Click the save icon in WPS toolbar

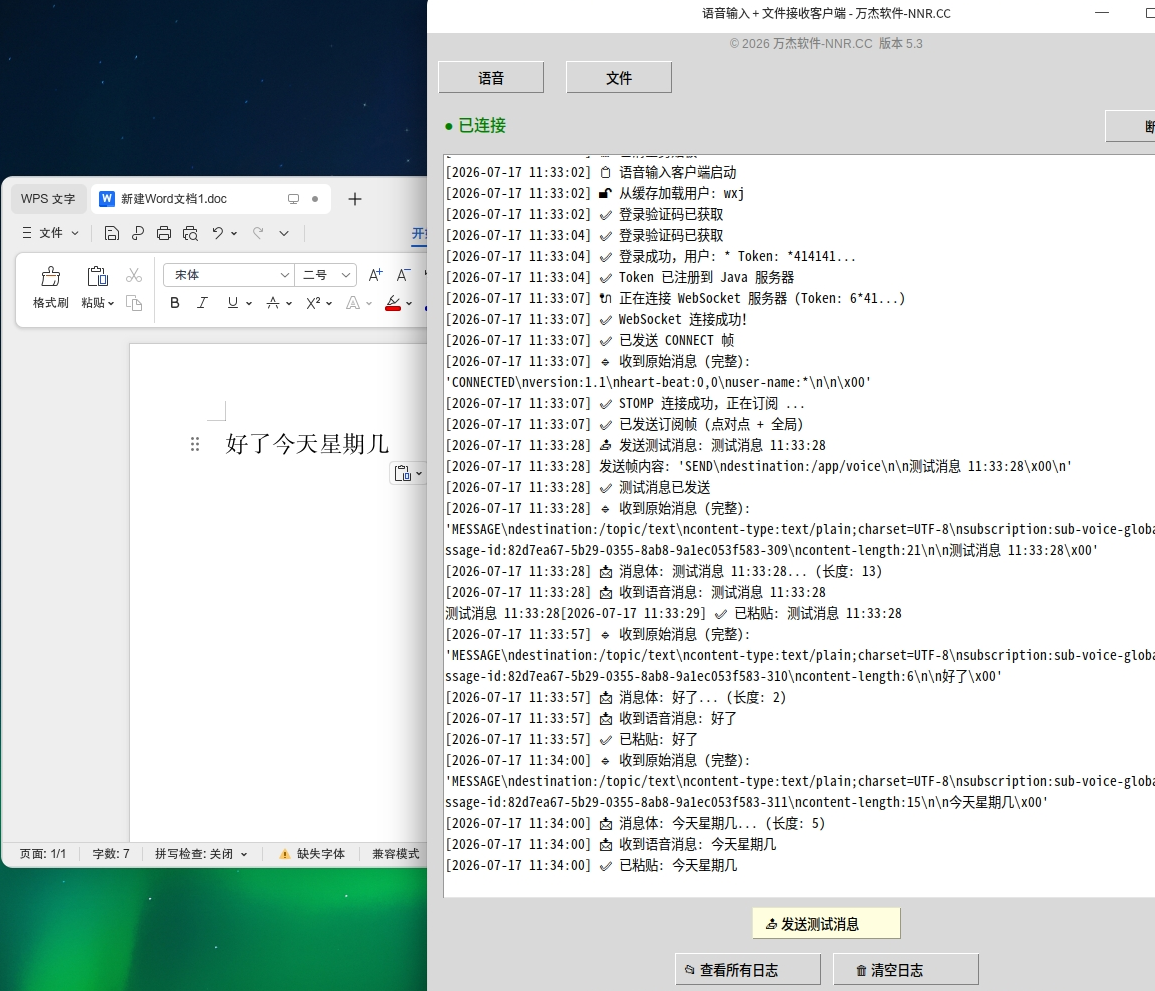111,234
